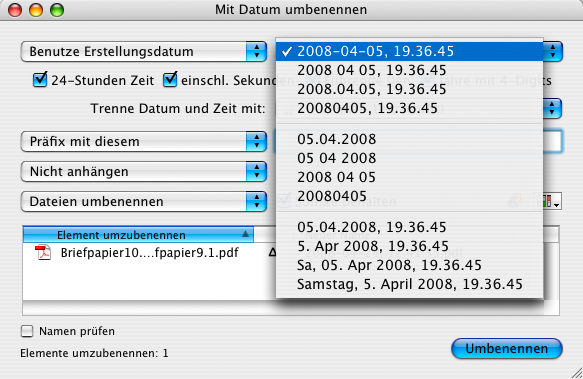Open the color bars popup icon button

coord(548,201)
